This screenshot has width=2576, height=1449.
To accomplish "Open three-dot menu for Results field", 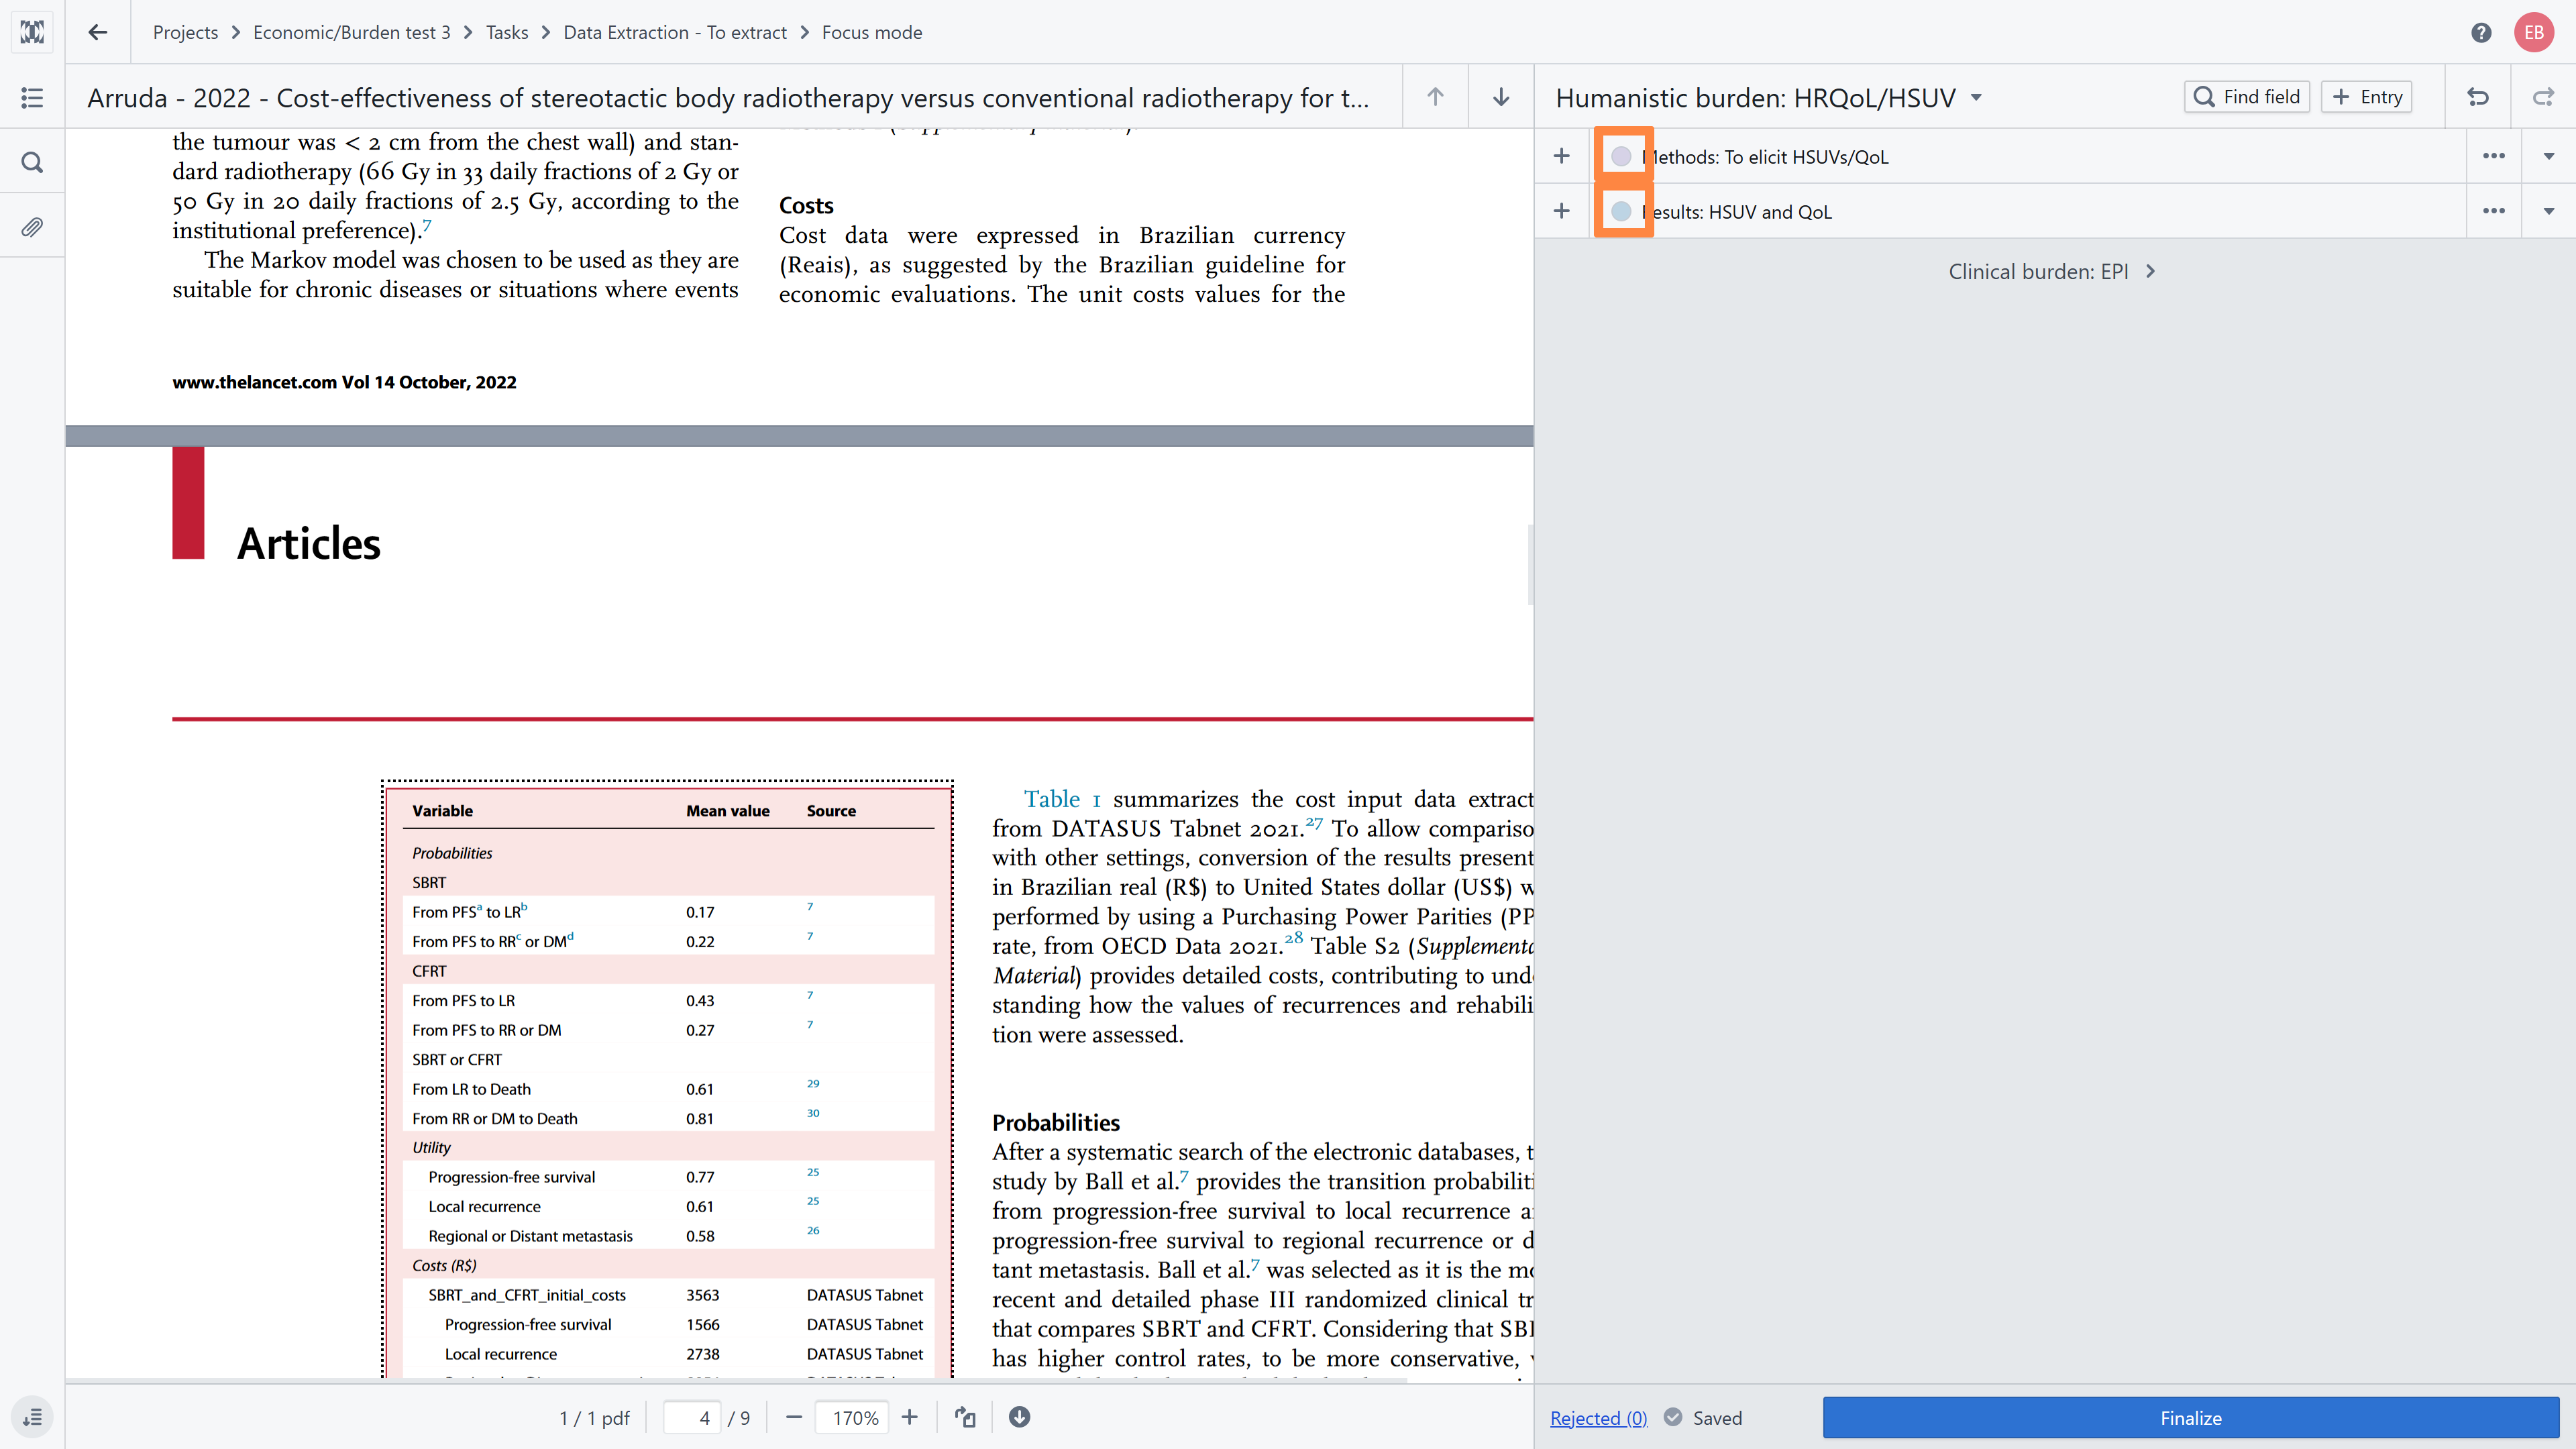I will [x=2494, y=211].
